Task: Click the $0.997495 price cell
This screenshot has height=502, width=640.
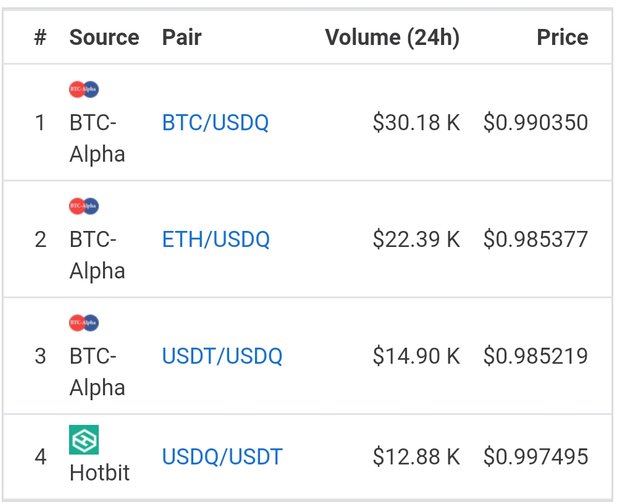Action: click(x=536, y=456)
